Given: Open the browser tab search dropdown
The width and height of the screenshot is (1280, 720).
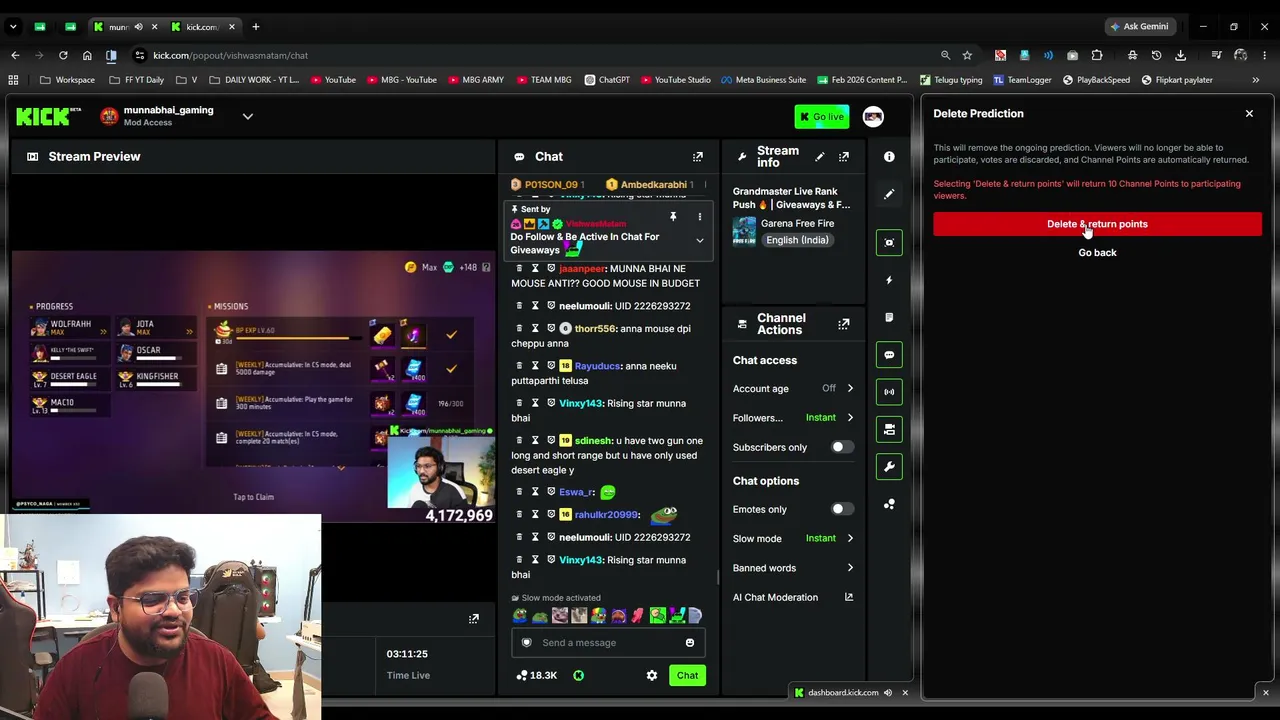Looking at the screenshot, I should (x=13, y=27).
